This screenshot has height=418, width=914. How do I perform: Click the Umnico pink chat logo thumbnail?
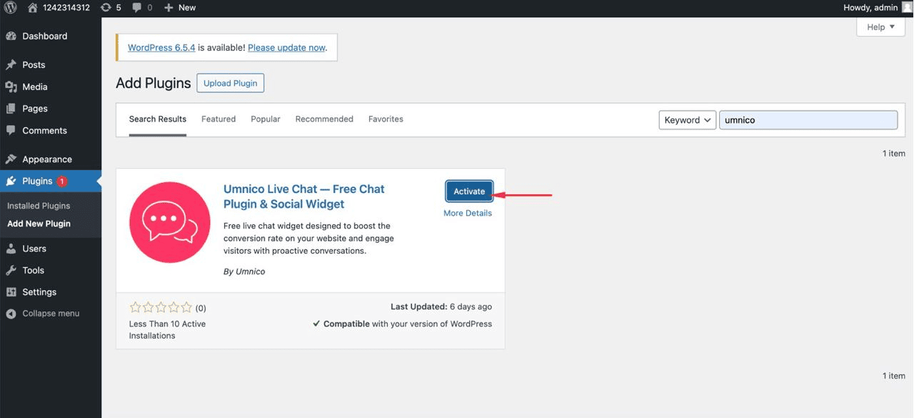[x=169, y=222]
